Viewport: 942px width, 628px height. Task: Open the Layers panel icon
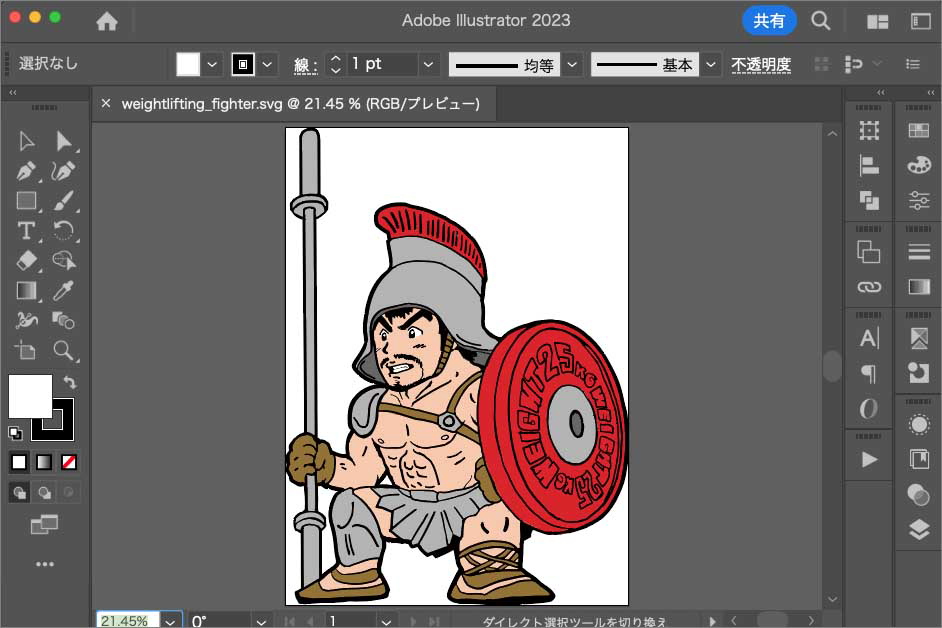[x=918, y=530]
